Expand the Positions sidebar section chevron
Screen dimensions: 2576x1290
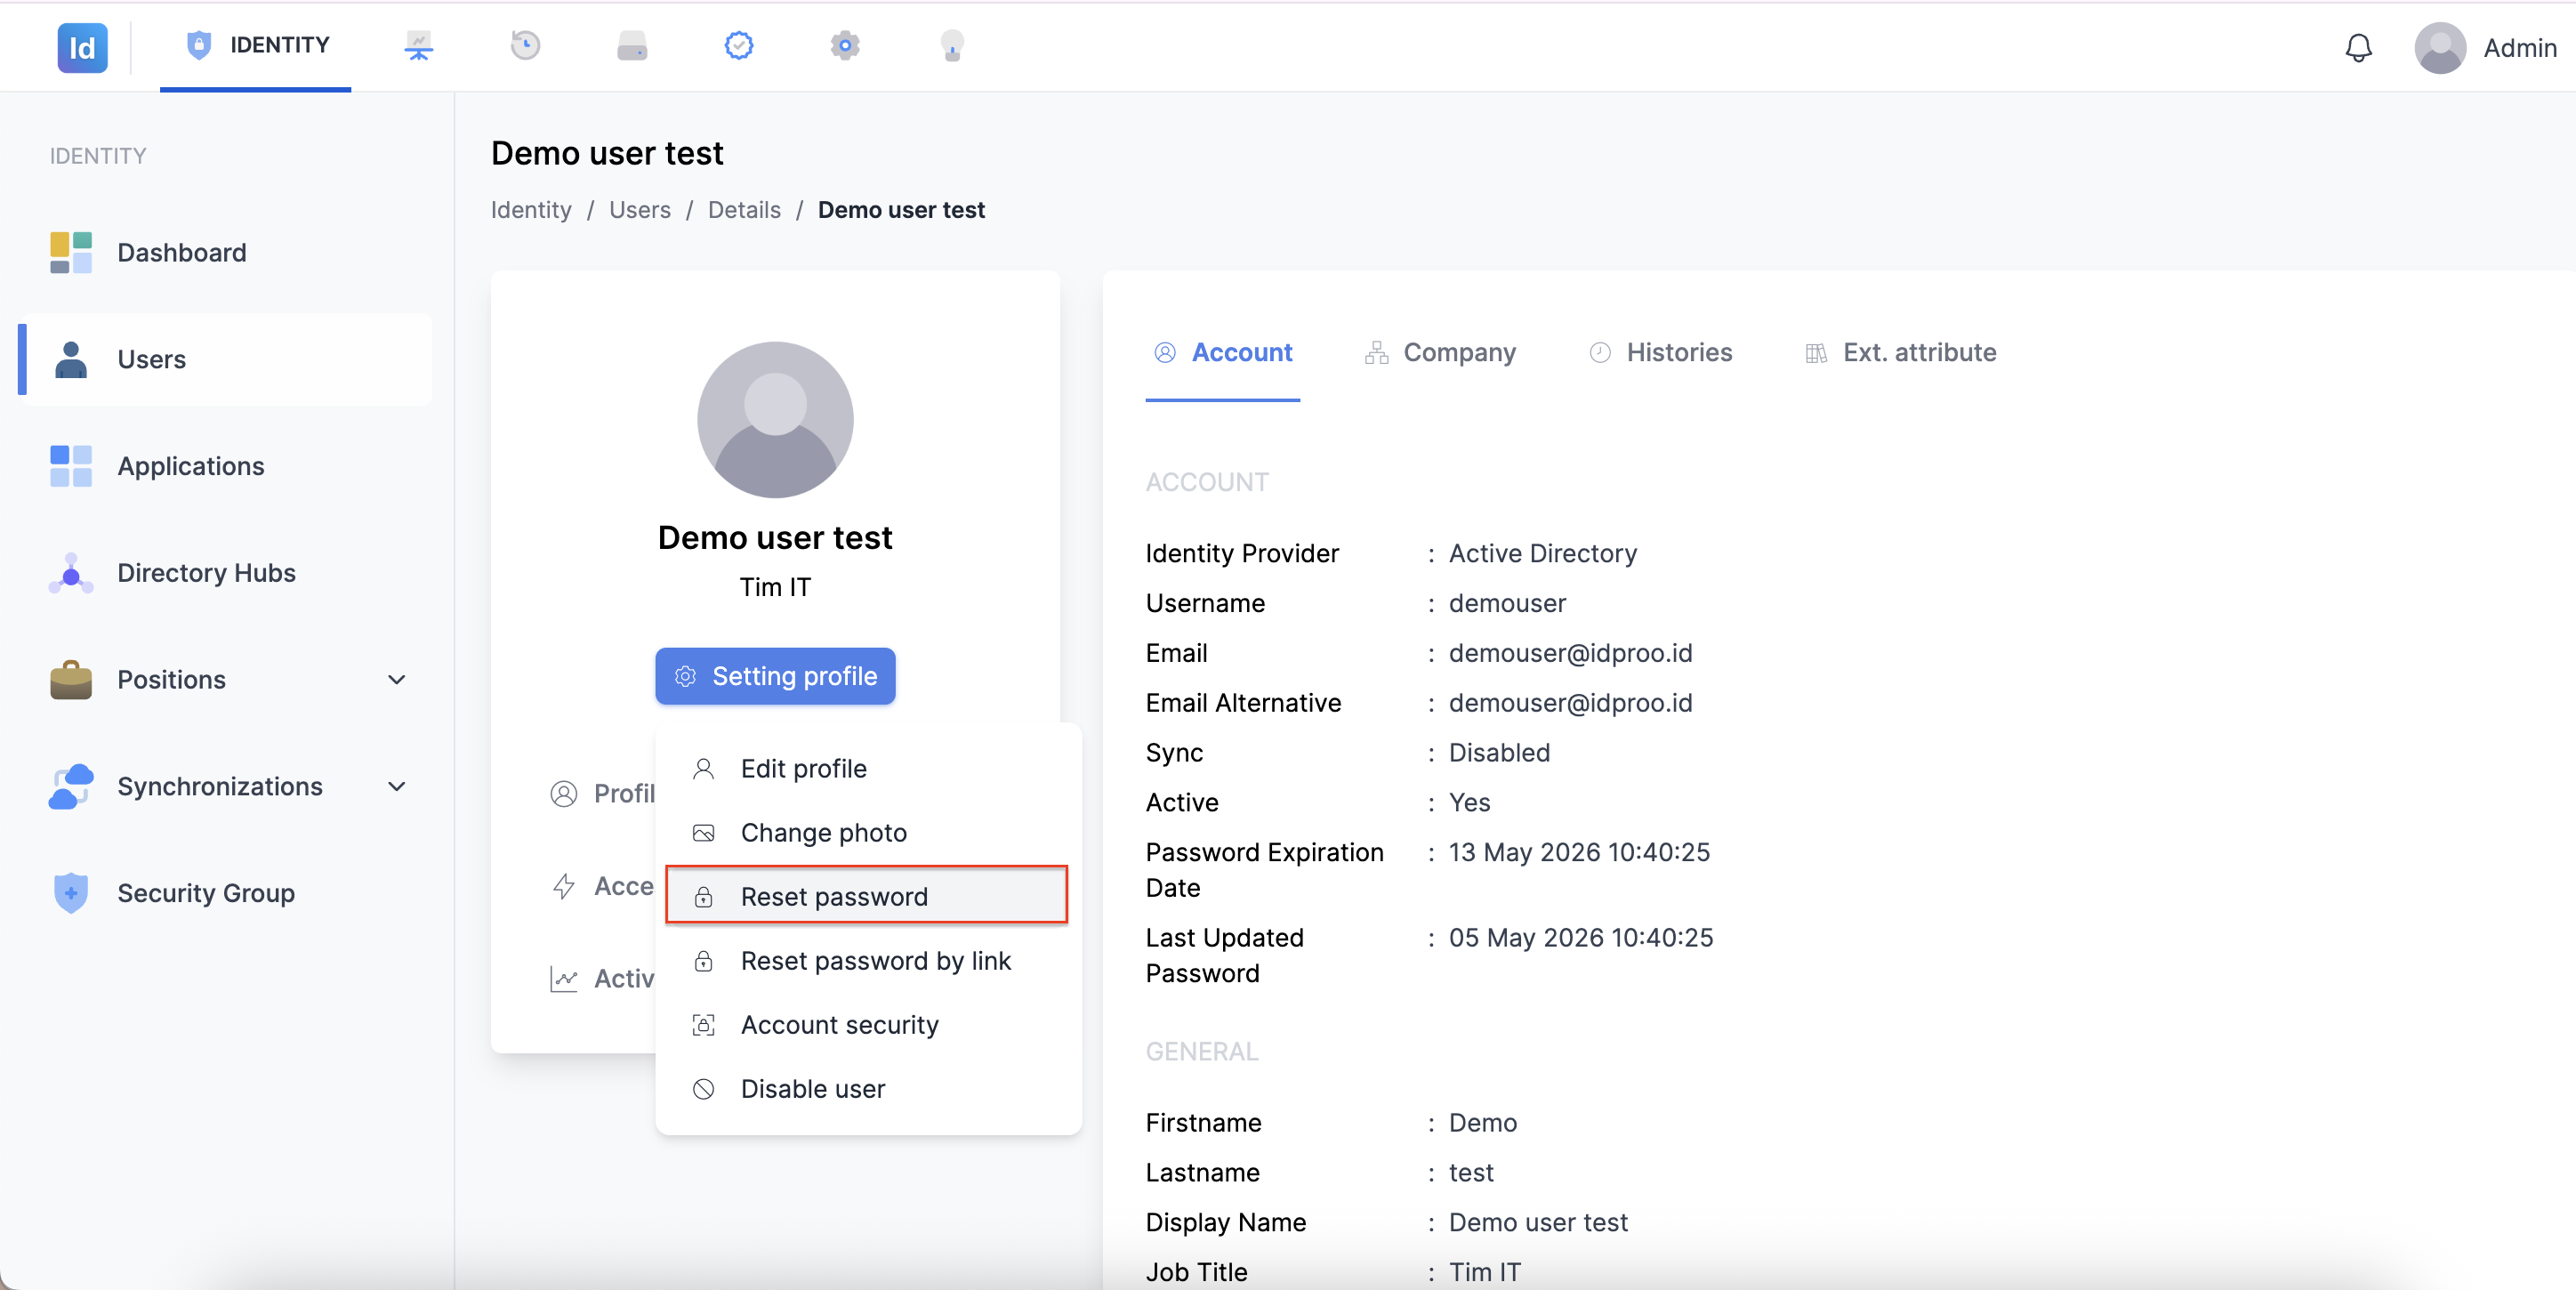pyautogui.click(x=397, y=680)
